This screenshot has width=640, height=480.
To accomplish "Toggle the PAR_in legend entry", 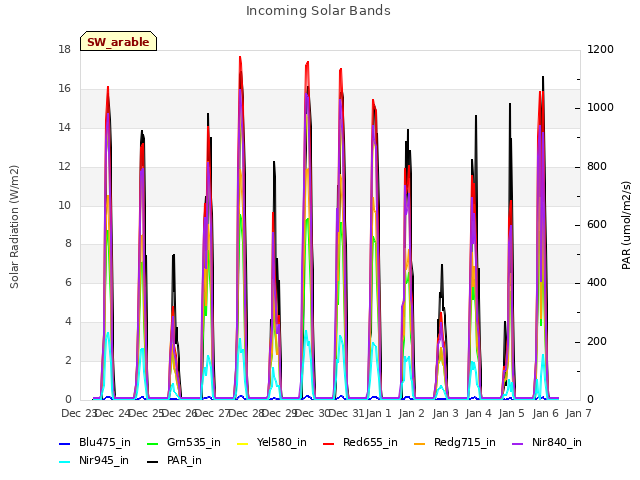I will [x=174, y=460].
